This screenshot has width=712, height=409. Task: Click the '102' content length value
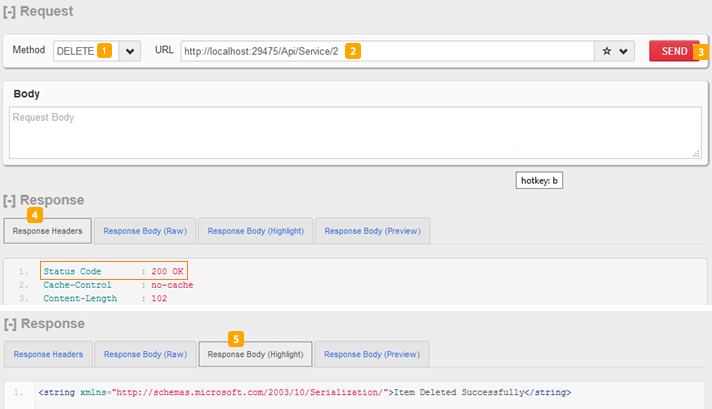[x=159, y=299]
